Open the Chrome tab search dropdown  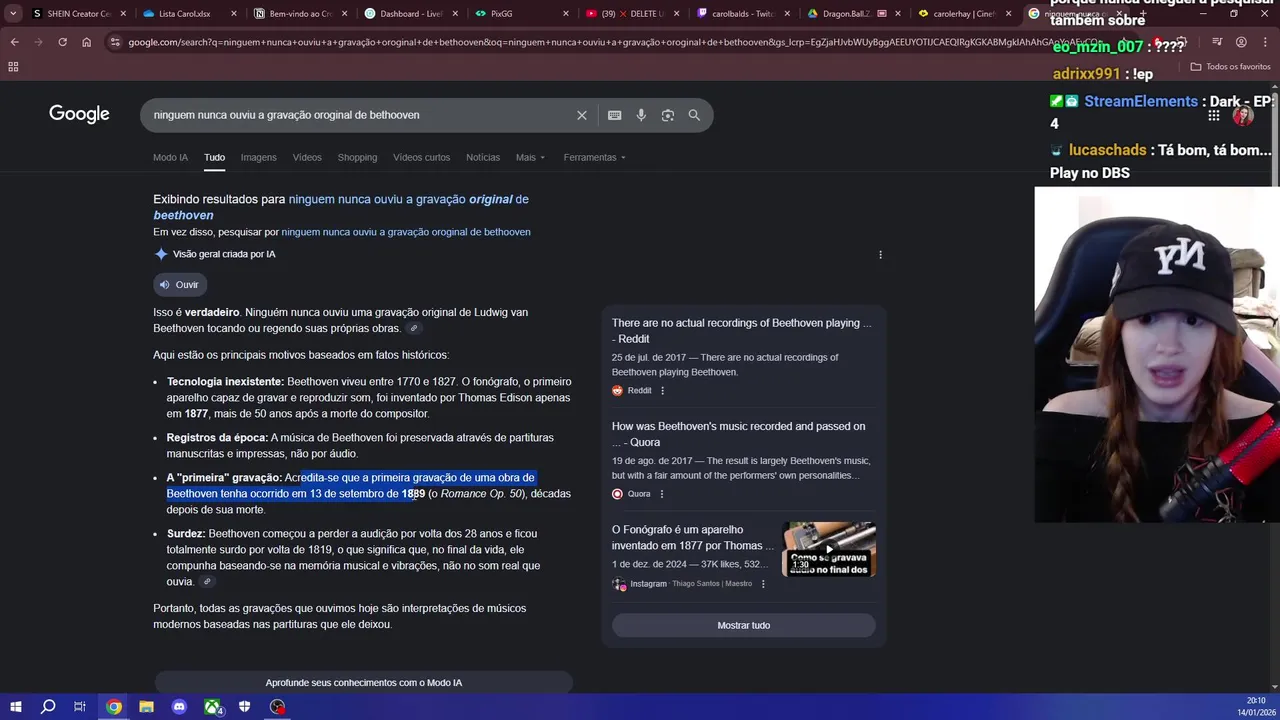tap(13, 14)
